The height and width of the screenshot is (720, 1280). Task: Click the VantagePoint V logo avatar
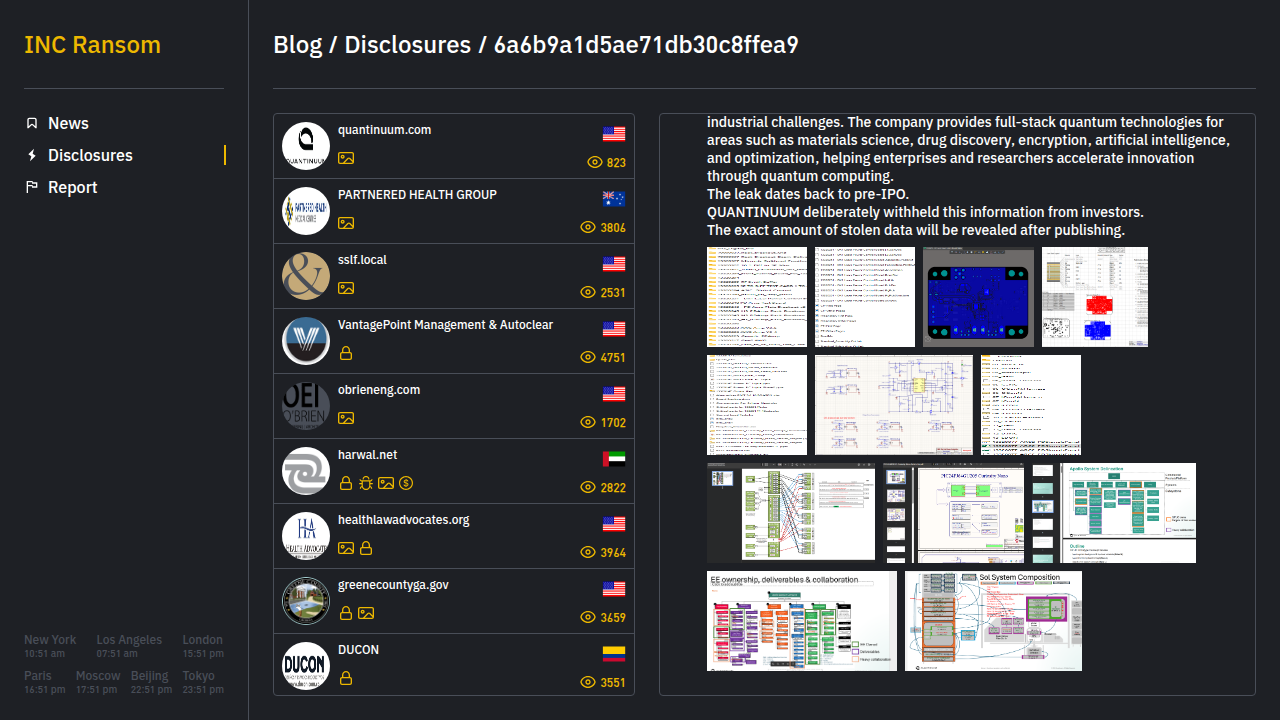(x=306, y=341)
